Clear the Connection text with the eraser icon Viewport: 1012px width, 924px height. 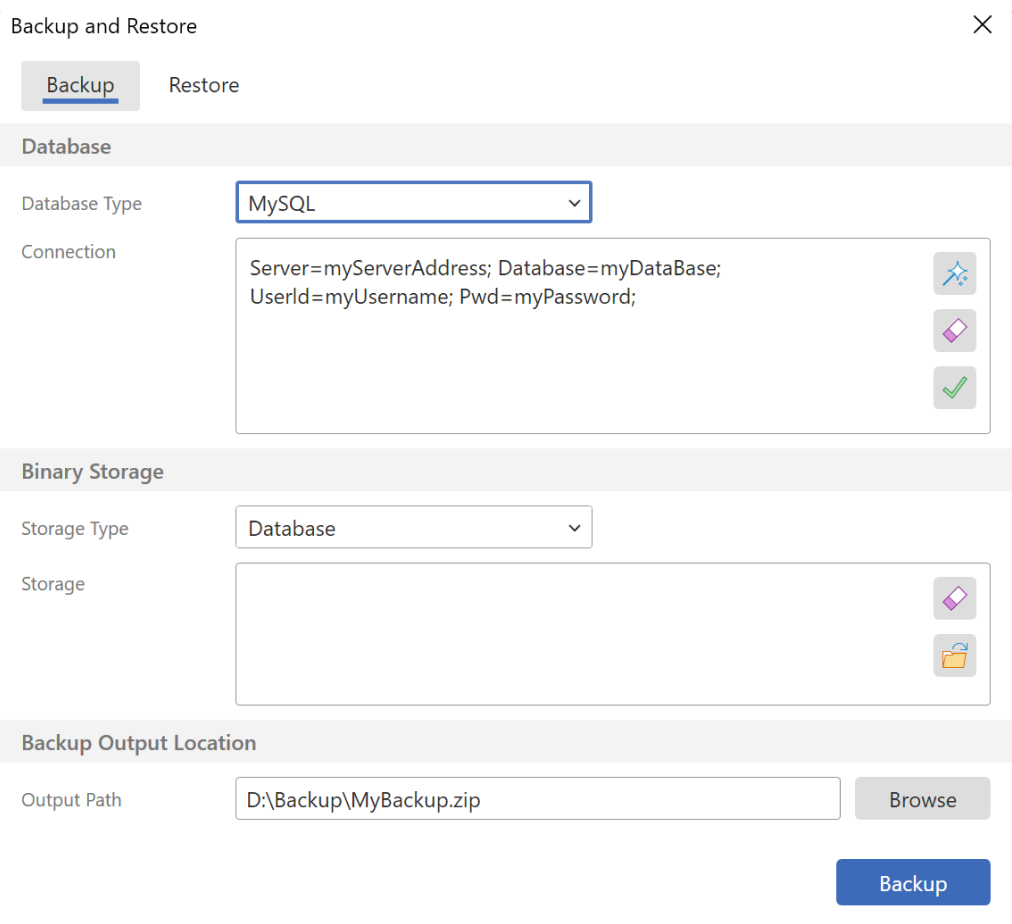click(954, 330)
